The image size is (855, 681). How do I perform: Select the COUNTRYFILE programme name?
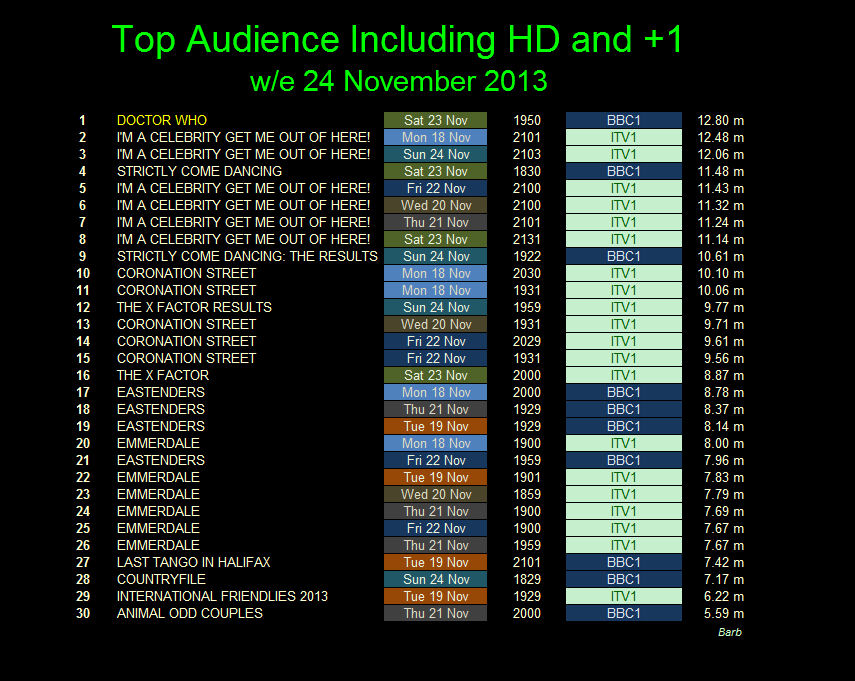coord(162,579)
